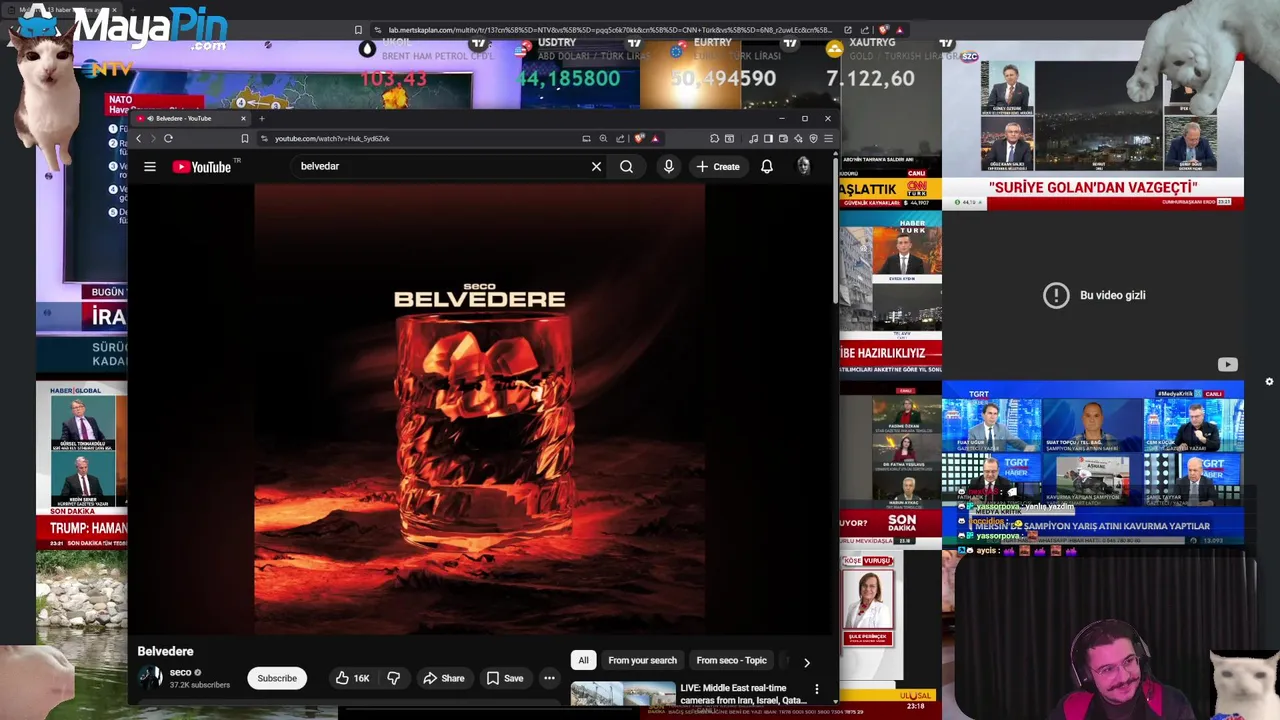Screen dimensions: 1280x720
Task: Run search with the magnifier button
Action: click(626, 167)
